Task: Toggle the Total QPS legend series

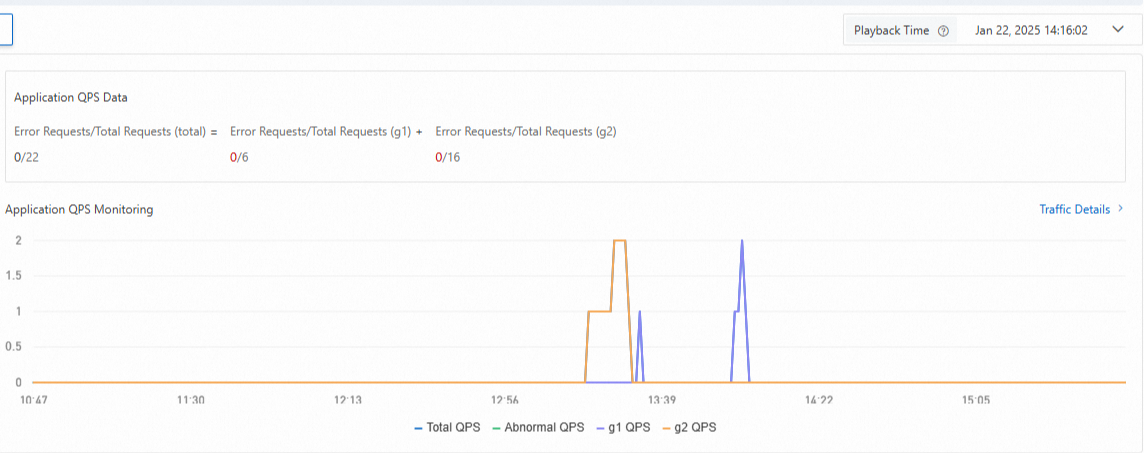Action: (447, 427)
